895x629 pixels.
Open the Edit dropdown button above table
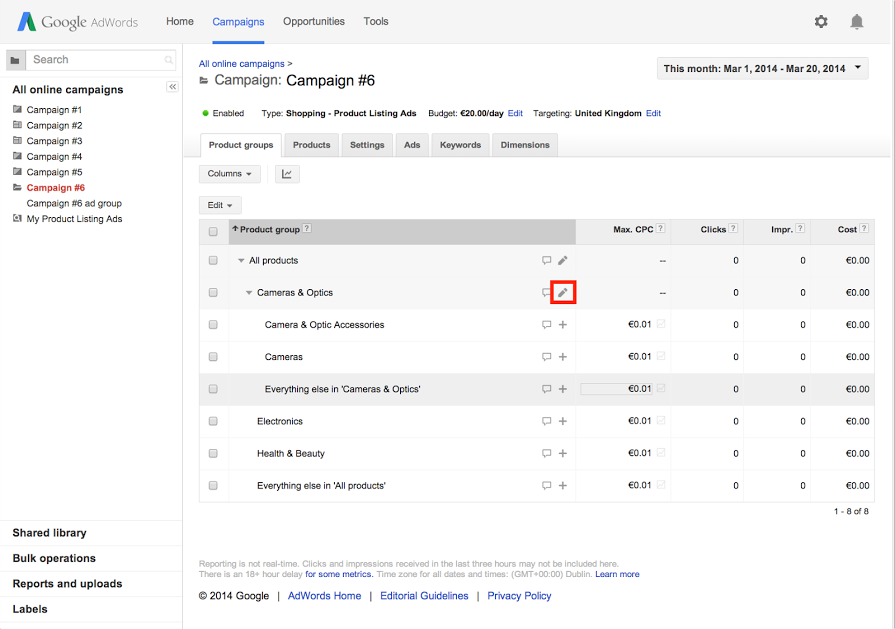tap(220, 205)
